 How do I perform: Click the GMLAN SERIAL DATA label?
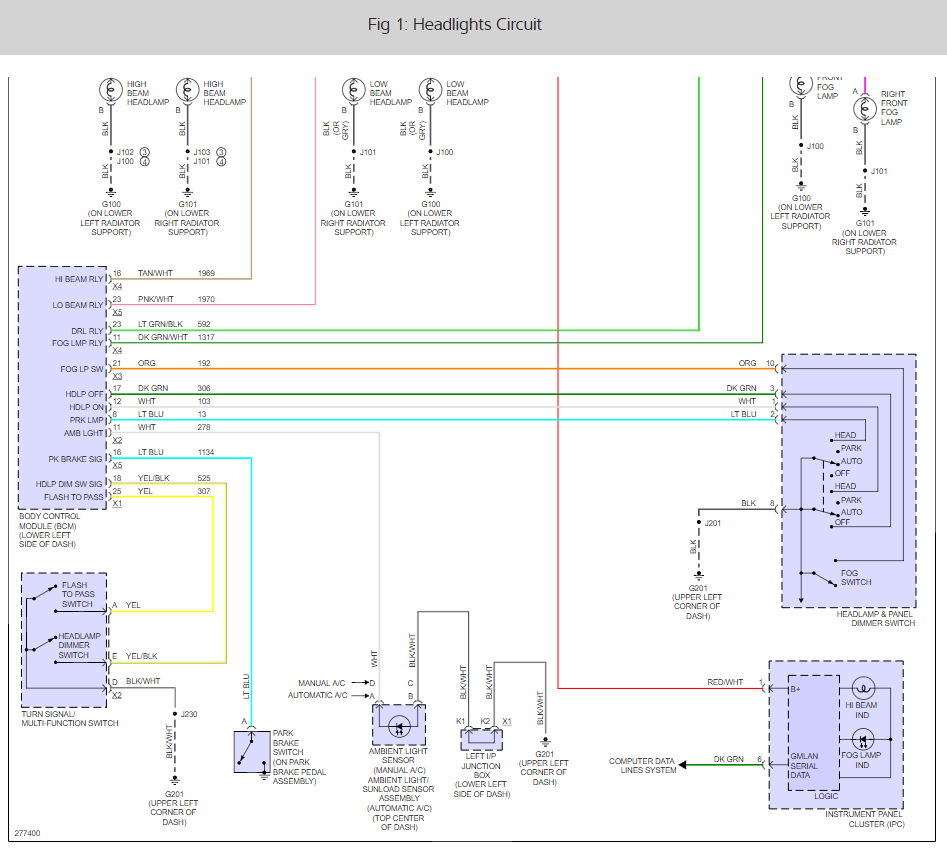click(x=804, y=766)
